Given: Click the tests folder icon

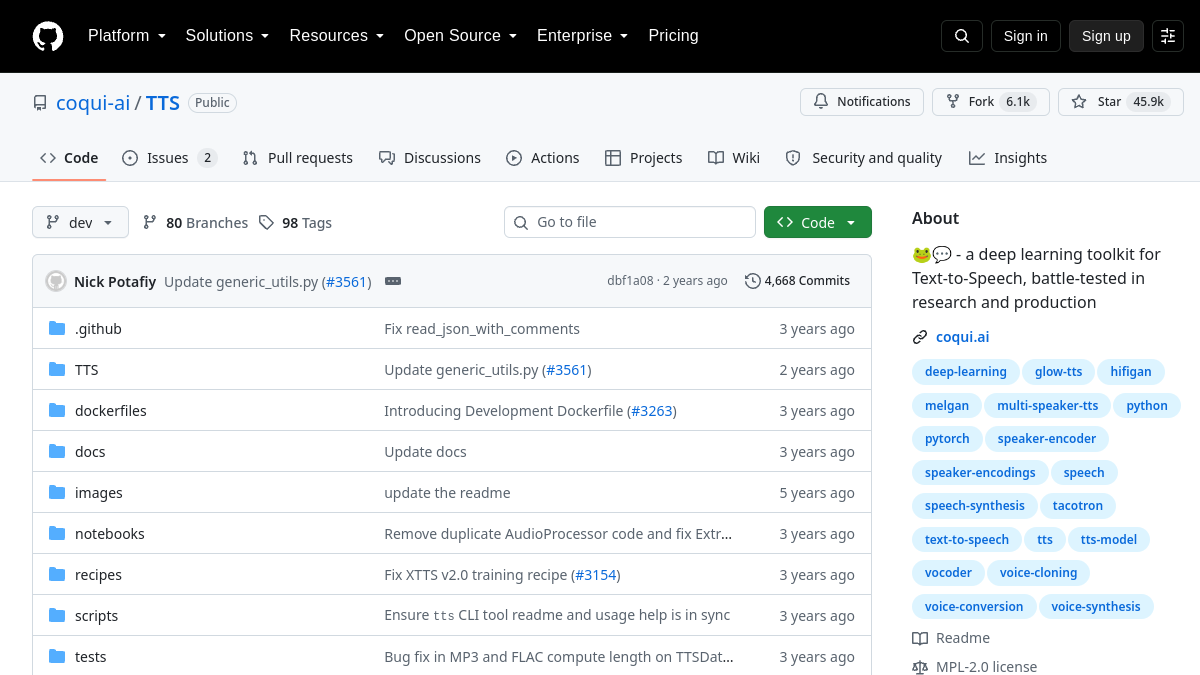Looking at the screenshot, I should pos(57,657).
